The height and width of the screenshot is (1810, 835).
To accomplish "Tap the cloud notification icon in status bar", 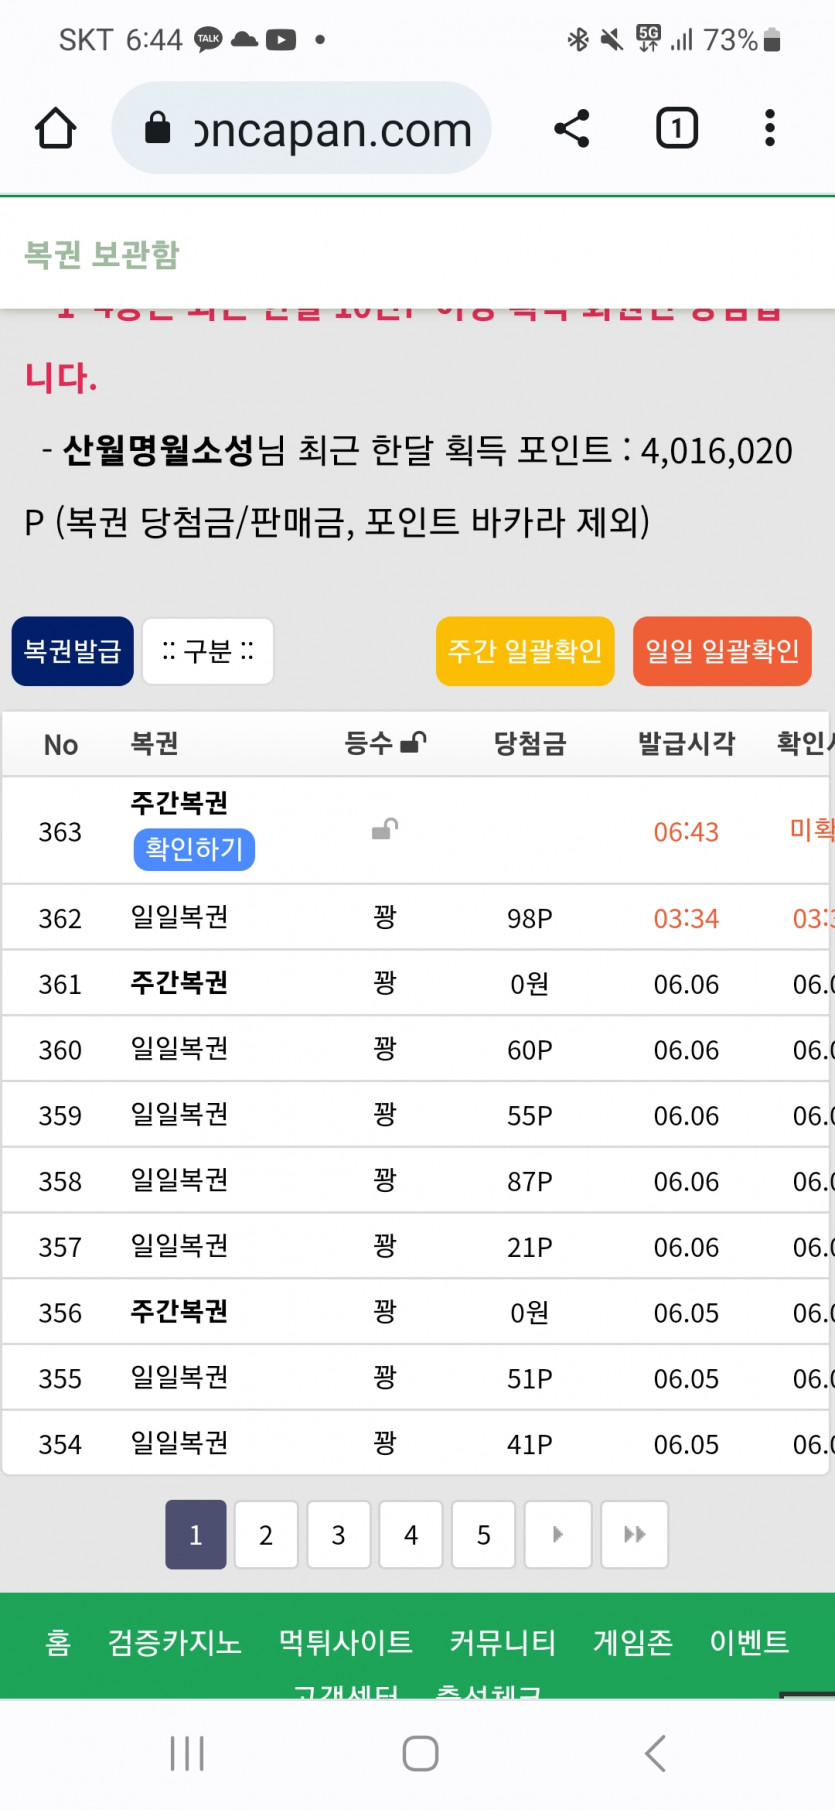I will (244, 40).
